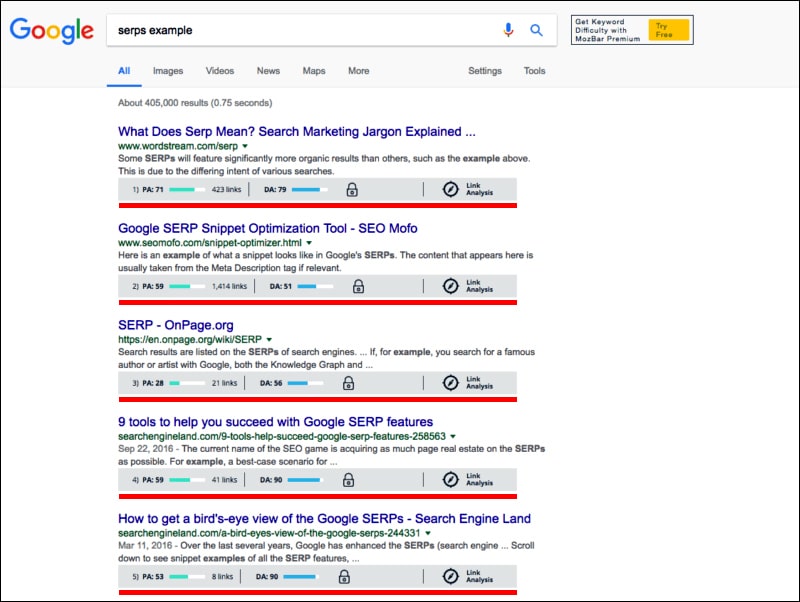The image size is (800, 602).
Task: Click the lock icon in the OnPage.org MozBar row
Action: click(348, 383)
